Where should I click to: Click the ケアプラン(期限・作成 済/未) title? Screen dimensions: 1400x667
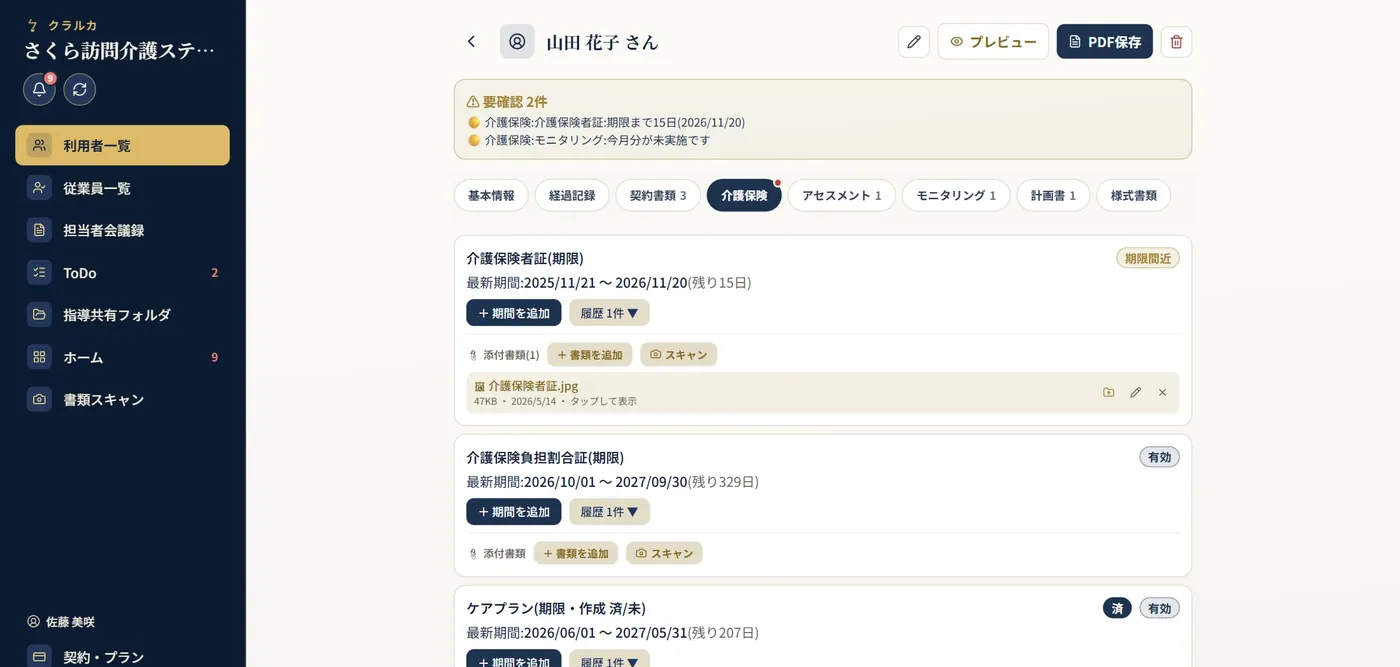coord(556,608)
